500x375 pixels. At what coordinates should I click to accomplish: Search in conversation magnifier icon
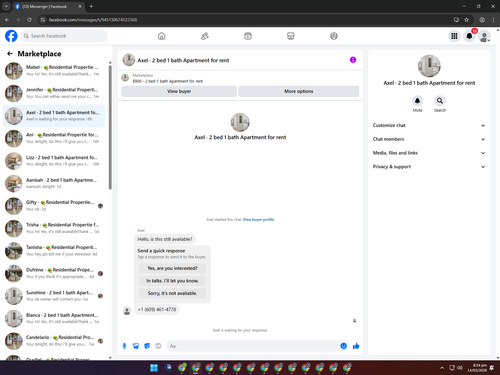click(440, 101)
